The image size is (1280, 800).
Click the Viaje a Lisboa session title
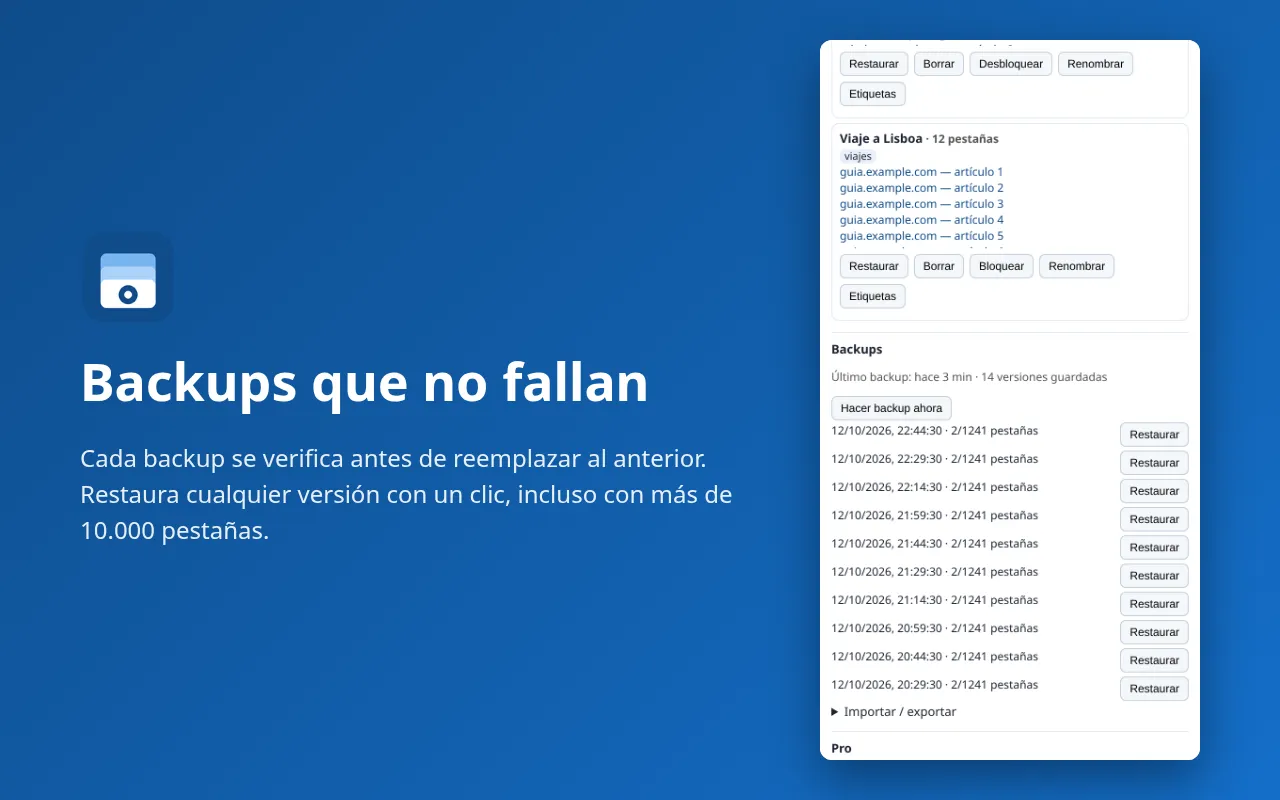[x=881, y=139]
